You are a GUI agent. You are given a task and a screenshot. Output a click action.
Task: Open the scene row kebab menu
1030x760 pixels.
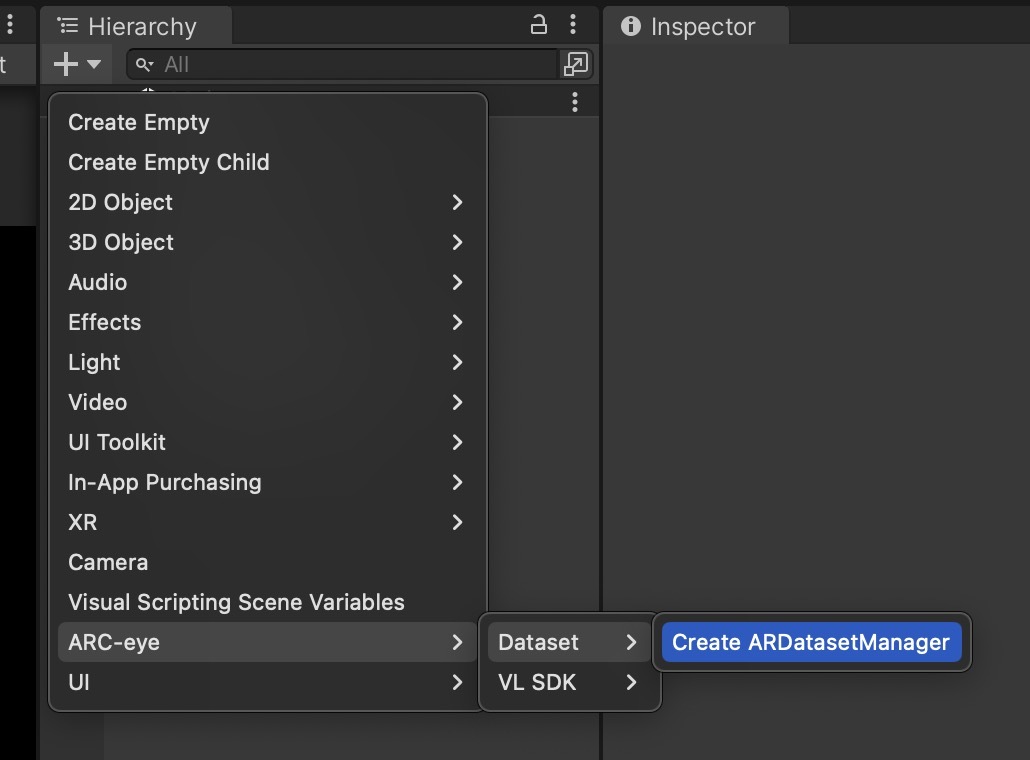[x=574, y=102]
